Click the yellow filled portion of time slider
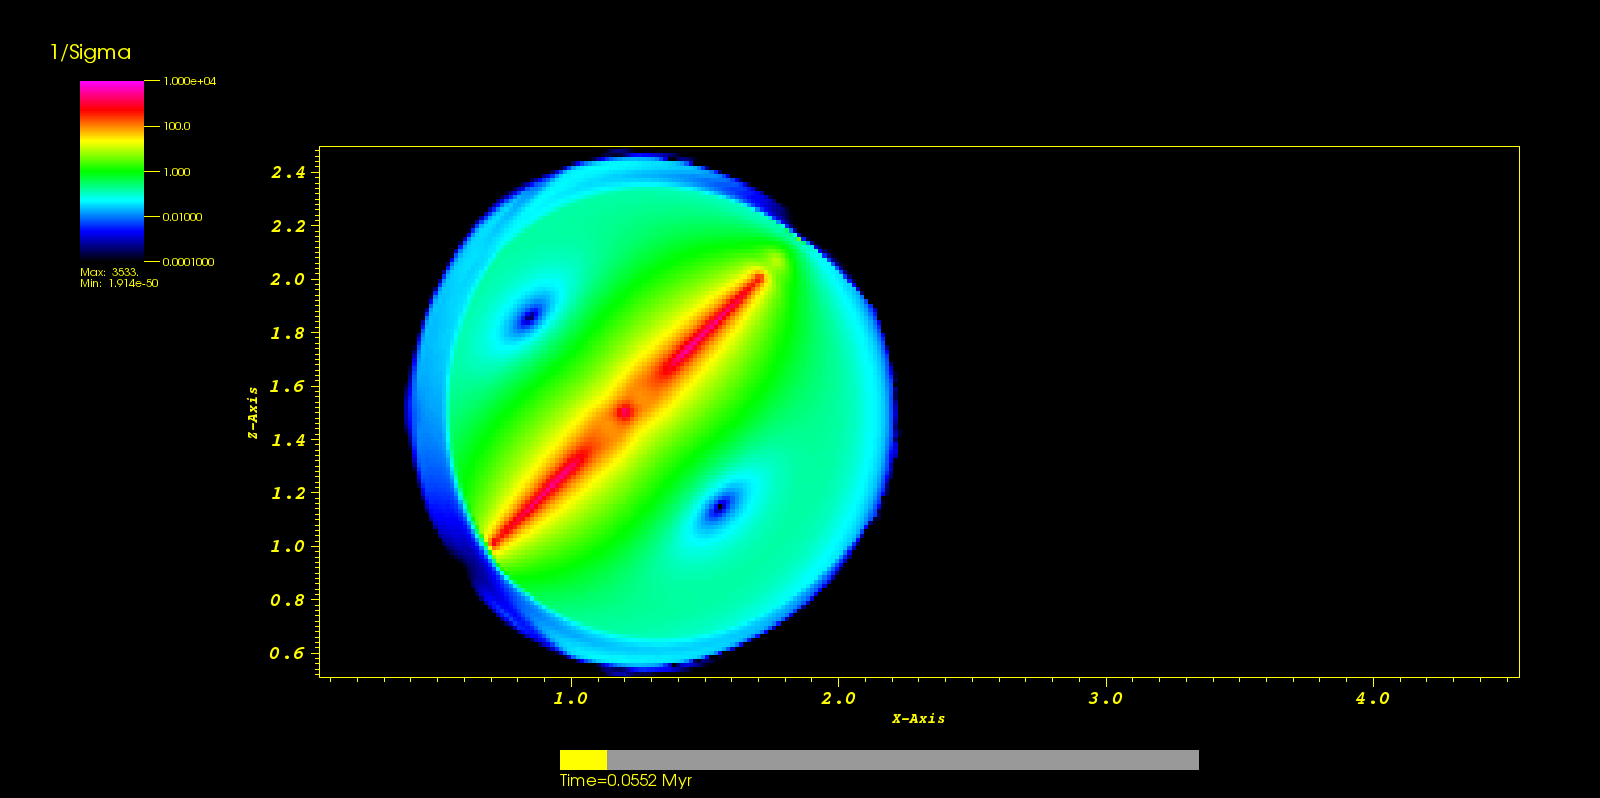Screen dimensions: 1600x798 pos(583,760)
